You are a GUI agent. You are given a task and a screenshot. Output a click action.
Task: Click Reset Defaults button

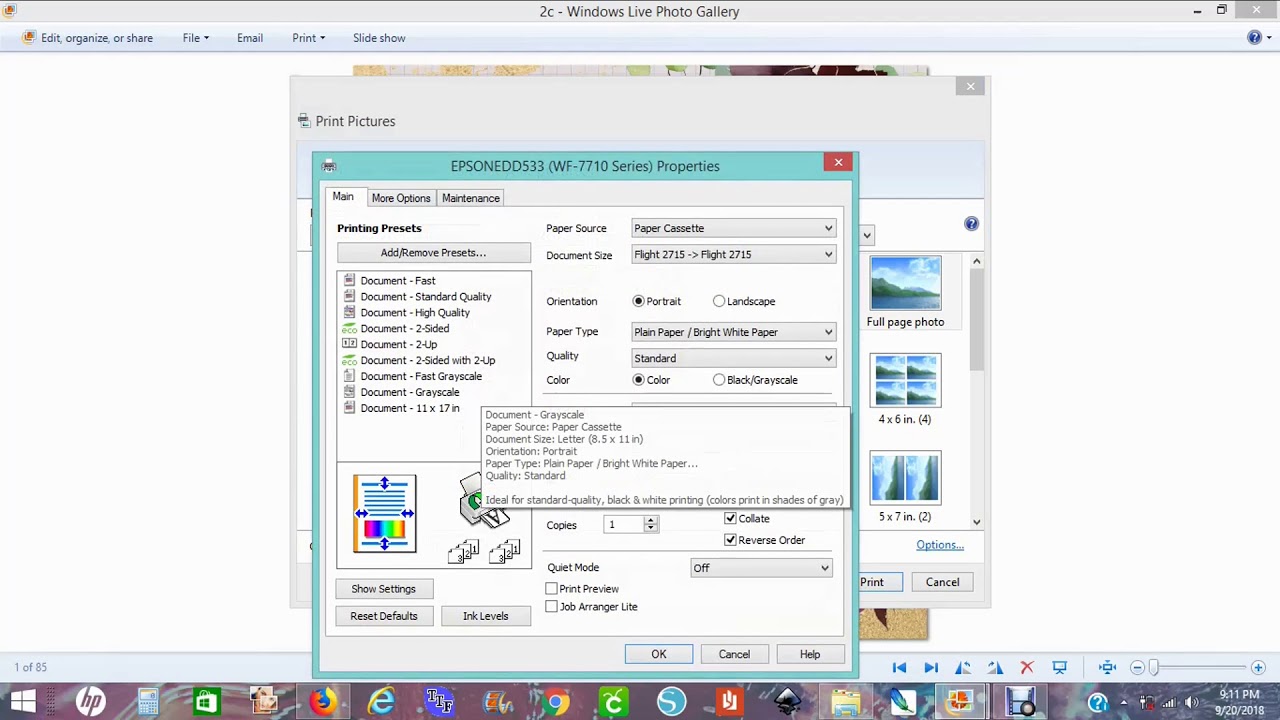[x=383, y=616]
